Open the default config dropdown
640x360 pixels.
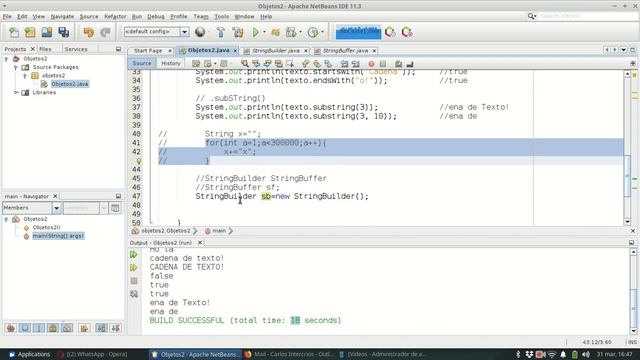(184, 32)
